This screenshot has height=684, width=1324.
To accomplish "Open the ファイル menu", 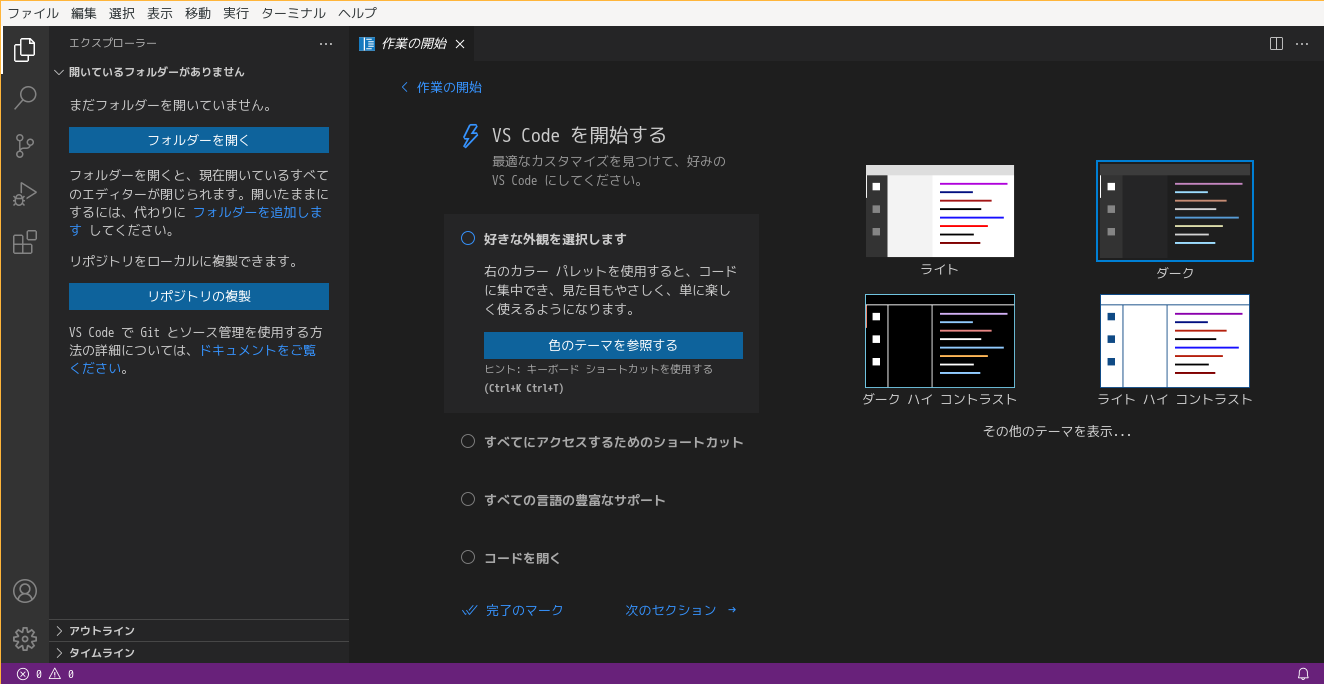I will pyautogui.click(x=33, y=13).
